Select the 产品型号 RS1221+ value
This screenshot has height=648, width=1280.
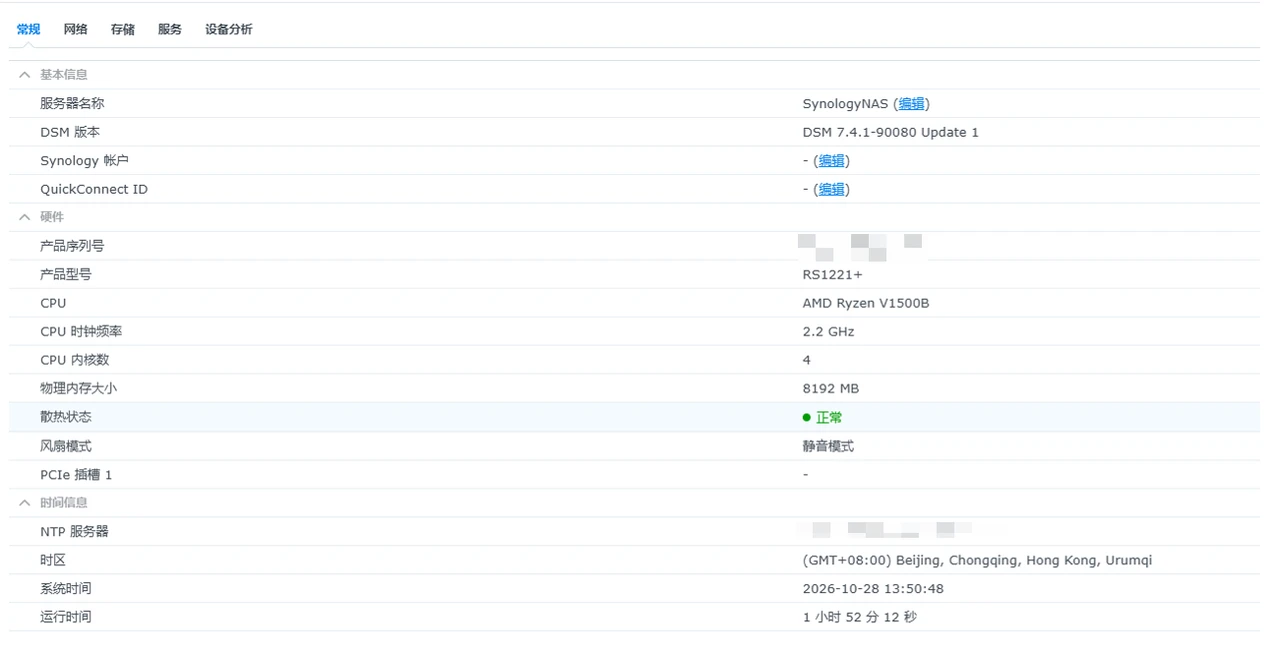832,275
